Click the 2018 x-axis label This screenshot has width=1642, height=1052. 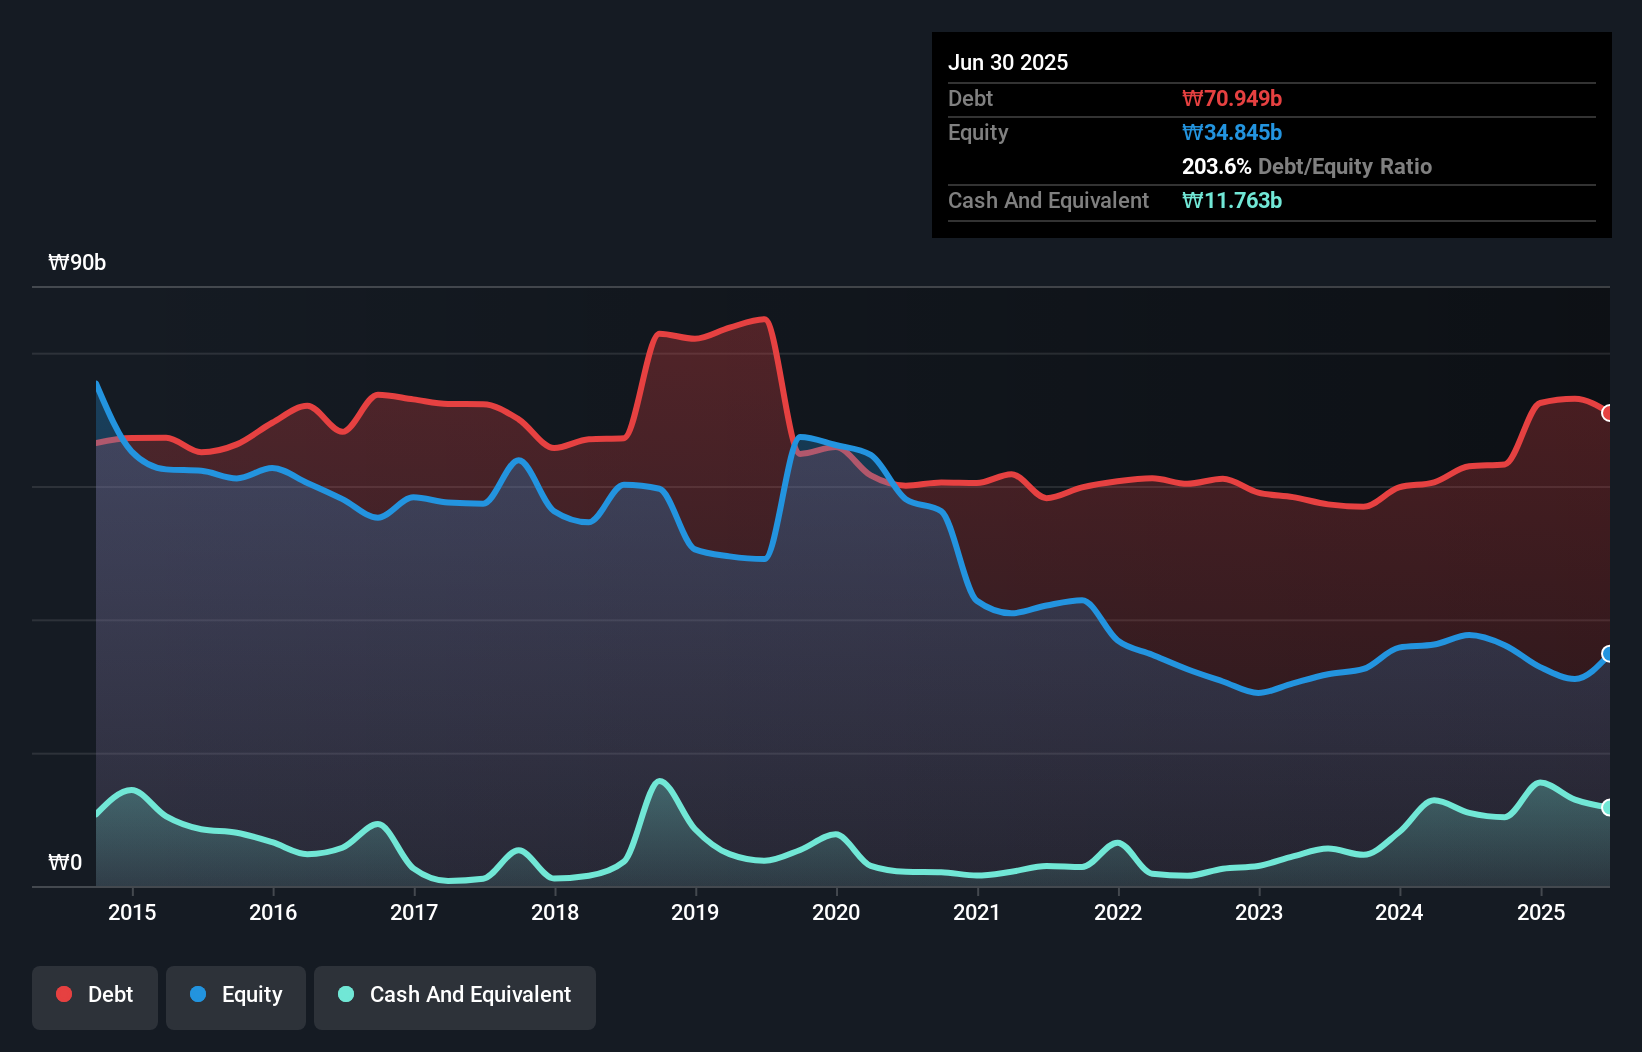point(554,913)
